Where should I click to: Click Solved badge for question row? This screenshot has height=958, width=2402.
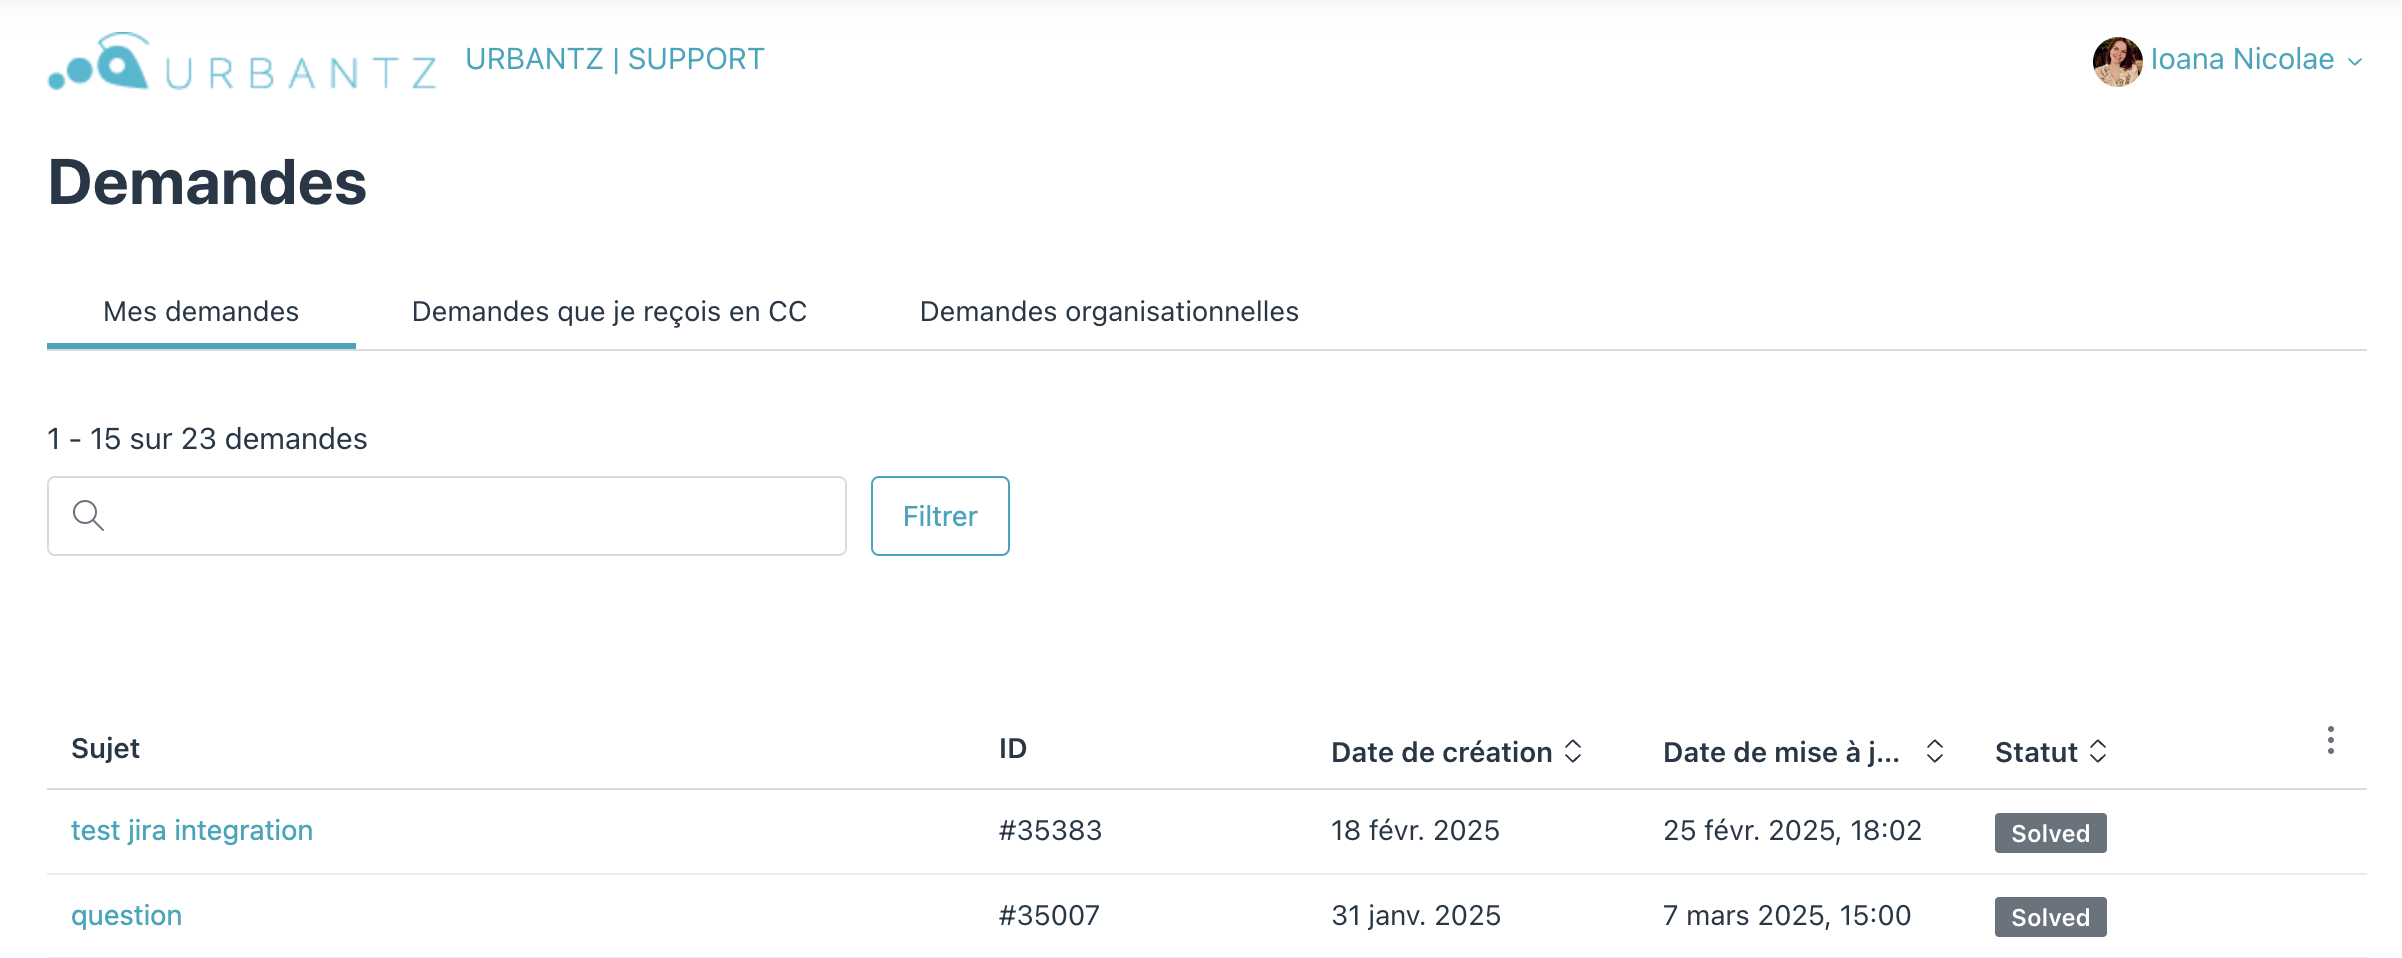click(2050, 917)
